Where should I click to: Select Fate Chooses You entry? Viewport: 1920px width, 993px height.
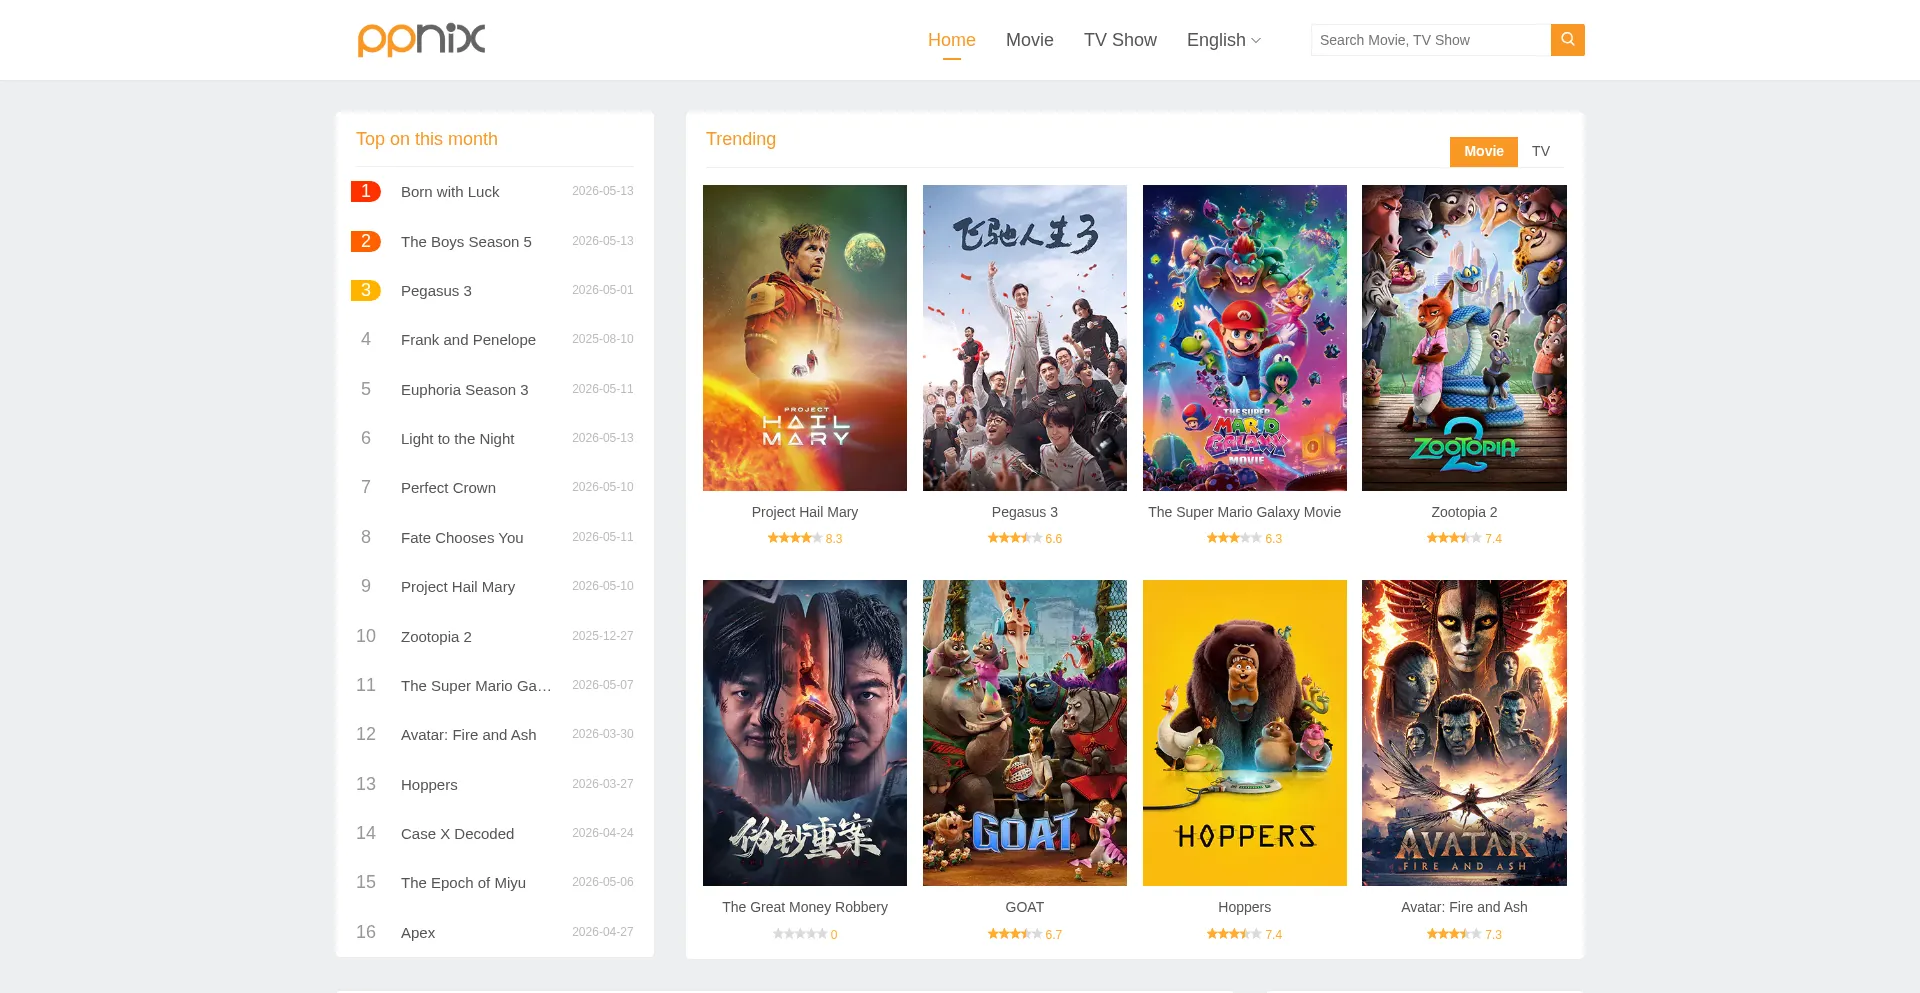(x=462, y=538)
